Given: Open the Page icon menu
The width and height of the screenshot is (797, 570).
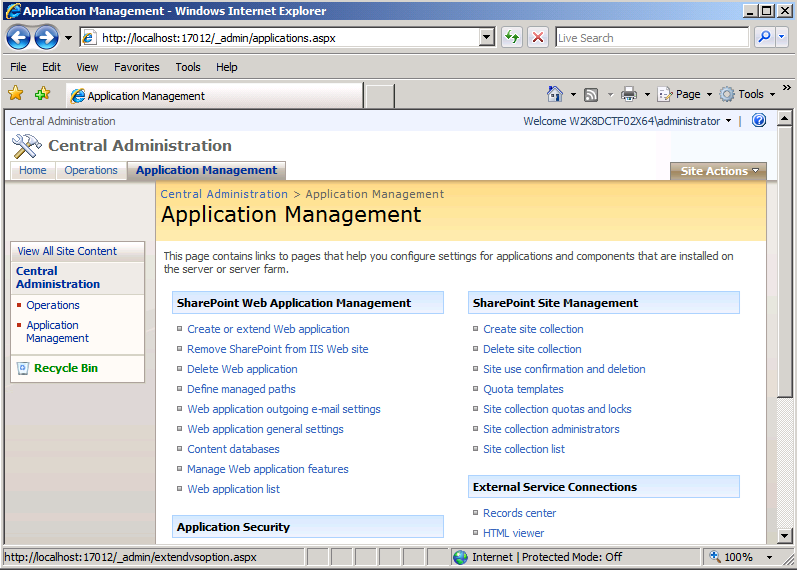Looking at the screenshot, I should click(665, 94).
